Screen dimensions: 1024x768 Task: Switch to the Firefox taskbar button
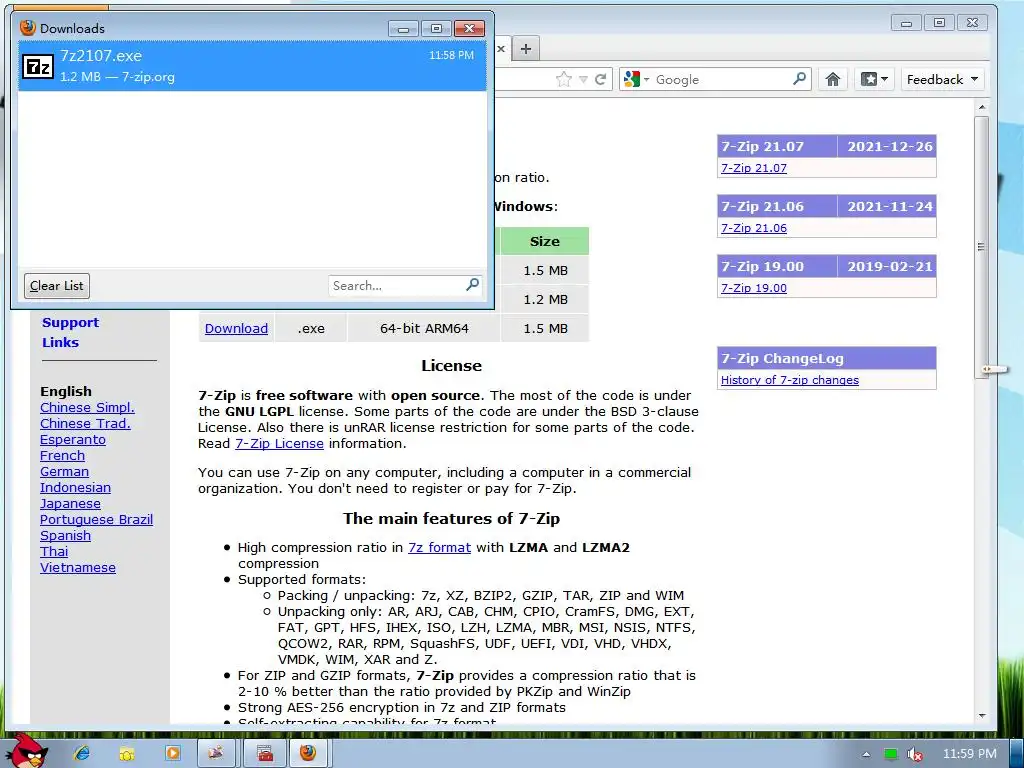coord(308,753)
